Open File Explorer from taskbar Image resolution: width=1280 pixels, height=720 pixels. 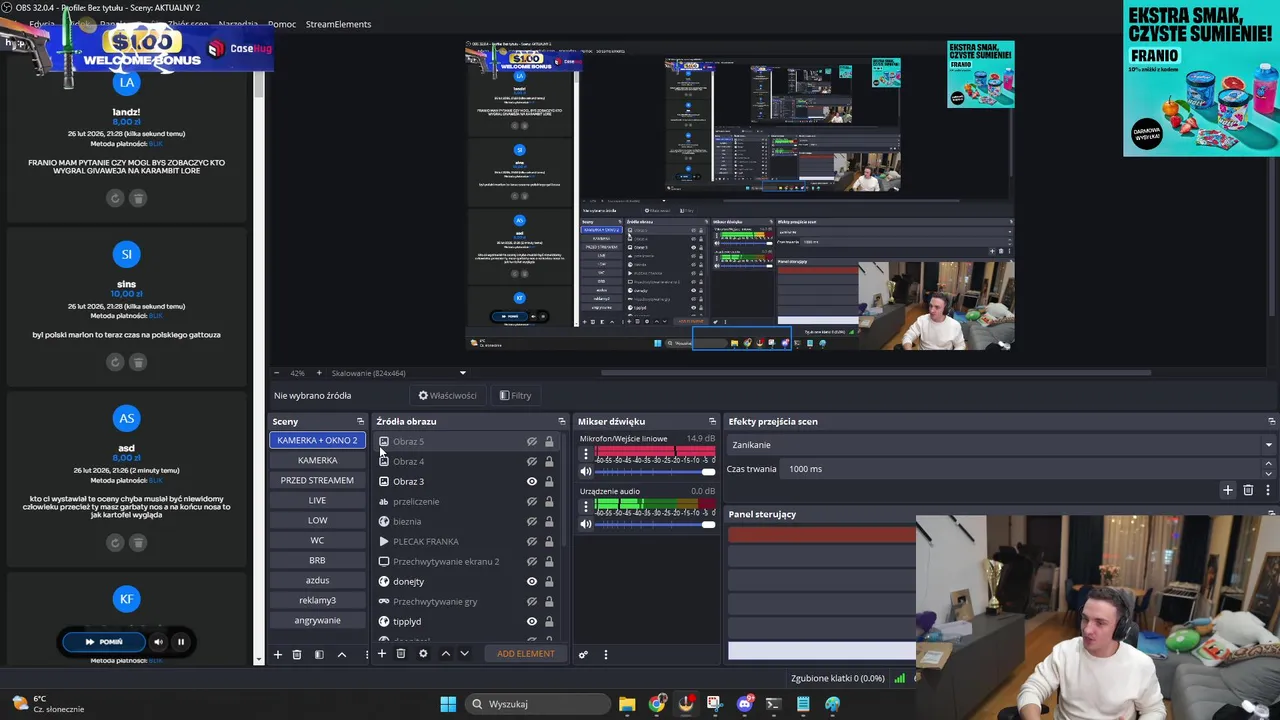pos(627,704)
